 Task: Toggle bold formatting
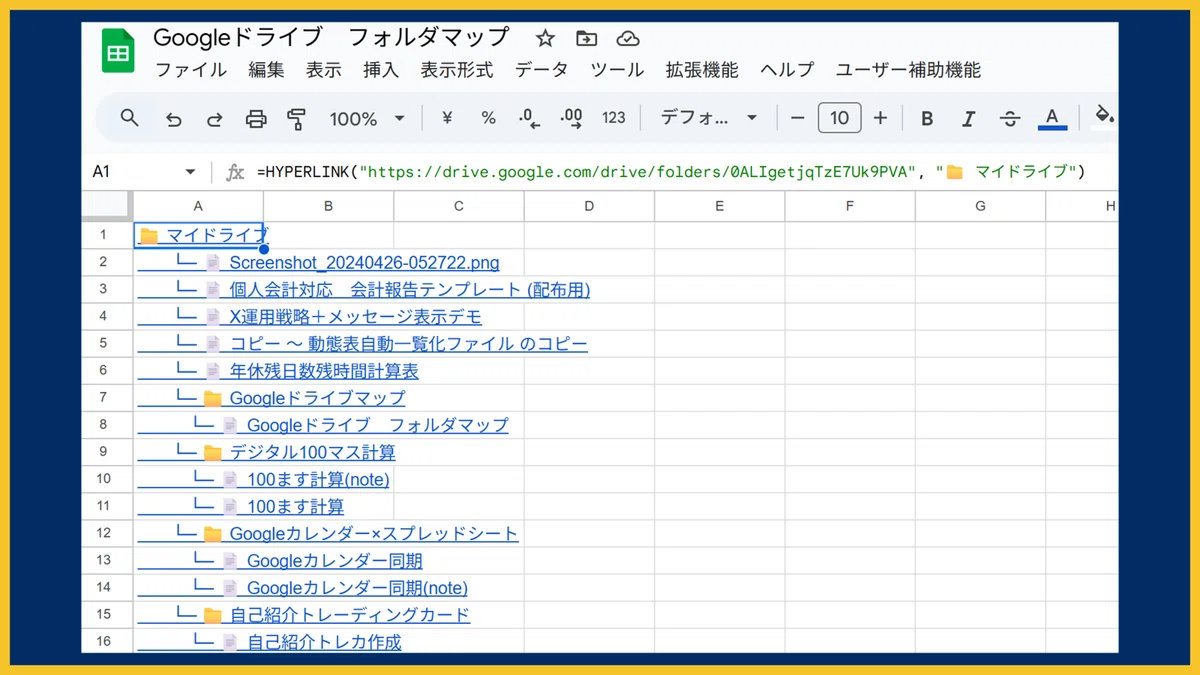[927, 119]
